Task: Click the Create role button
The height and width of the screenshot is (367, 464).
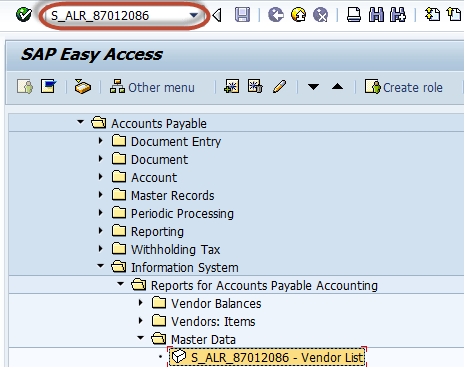Action: [404, 87]
